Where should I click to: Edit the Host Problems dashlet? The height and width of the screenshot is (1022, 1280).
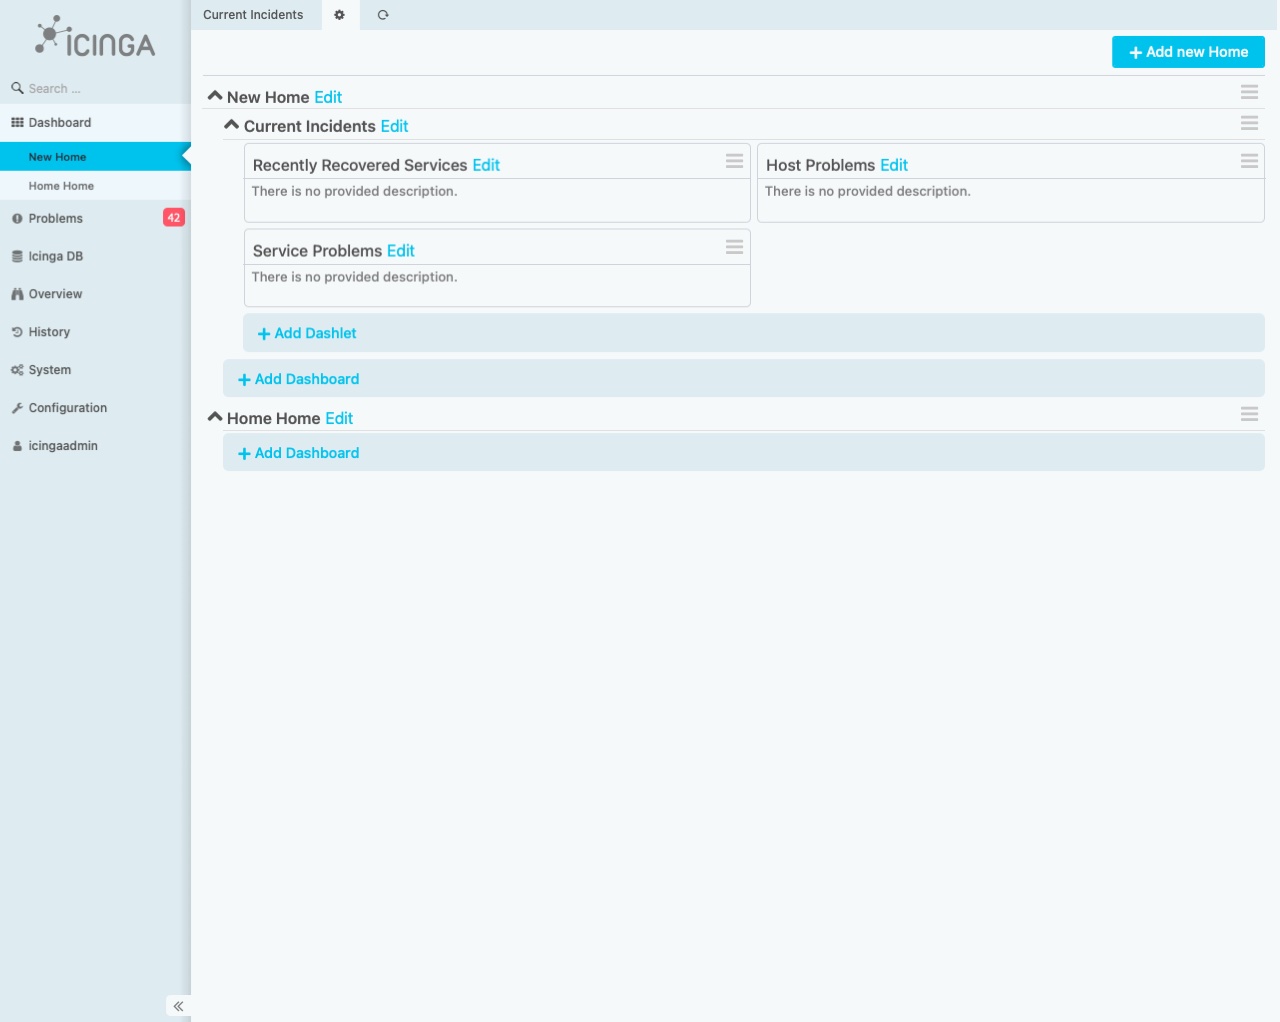[894, 165]
